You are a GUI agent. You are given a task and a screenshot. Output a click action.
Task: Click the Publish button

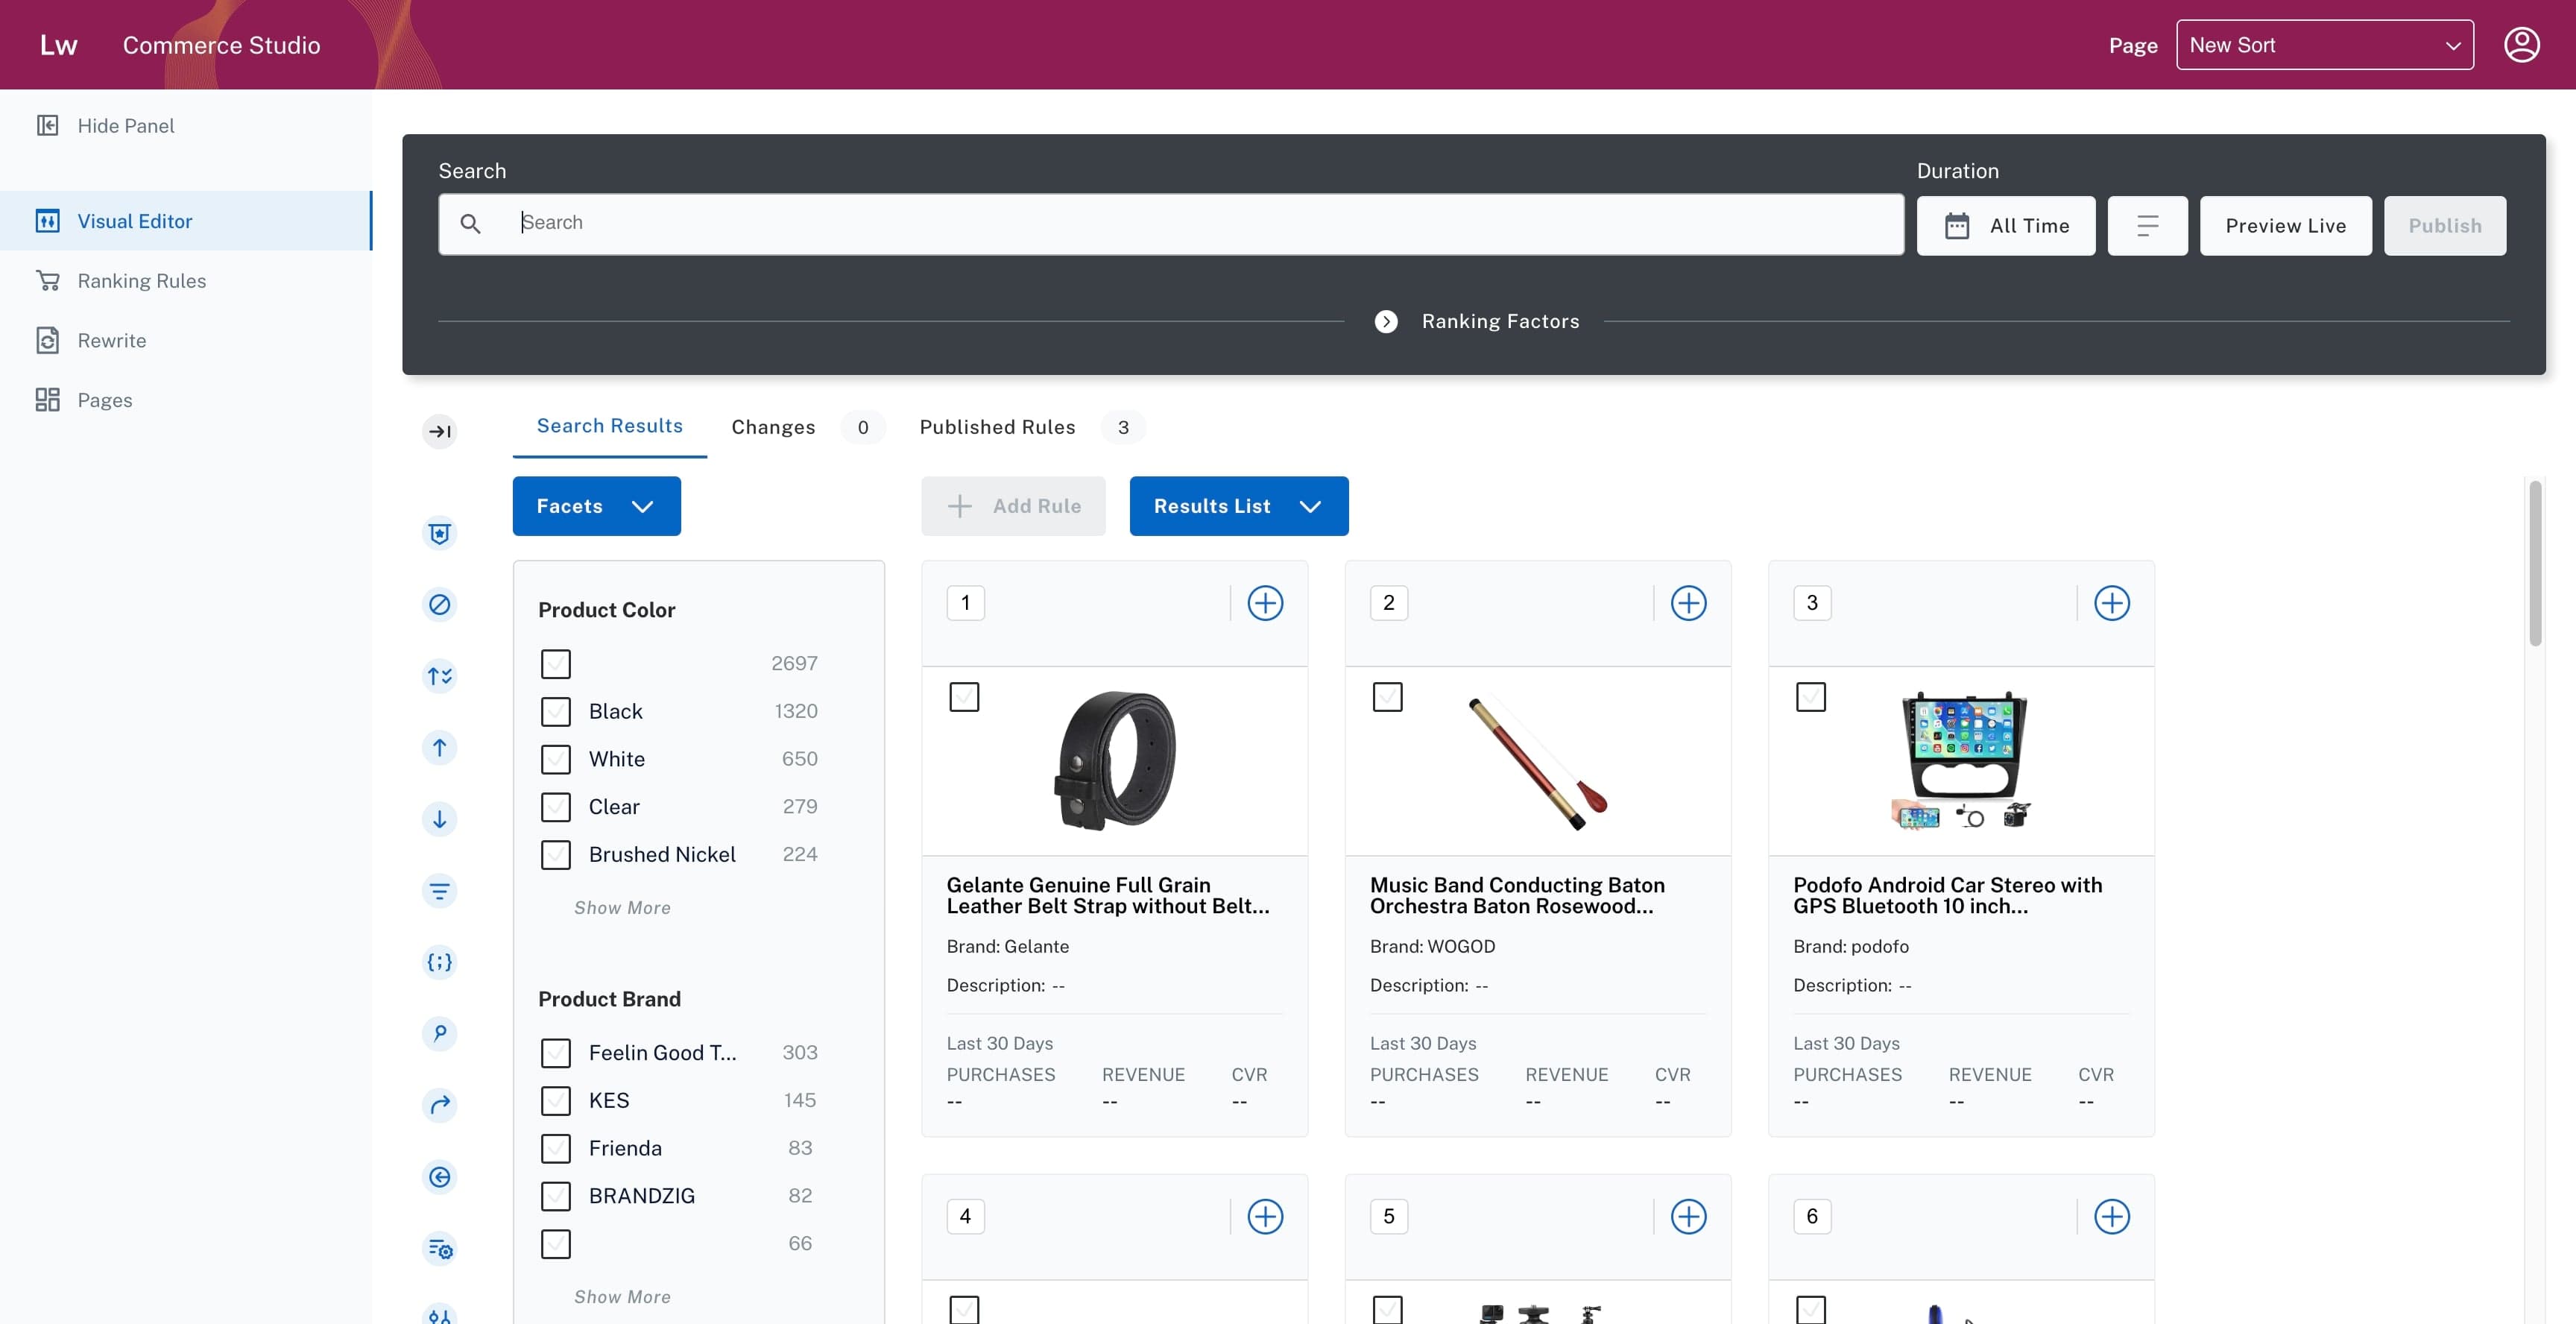point(2444,226)
